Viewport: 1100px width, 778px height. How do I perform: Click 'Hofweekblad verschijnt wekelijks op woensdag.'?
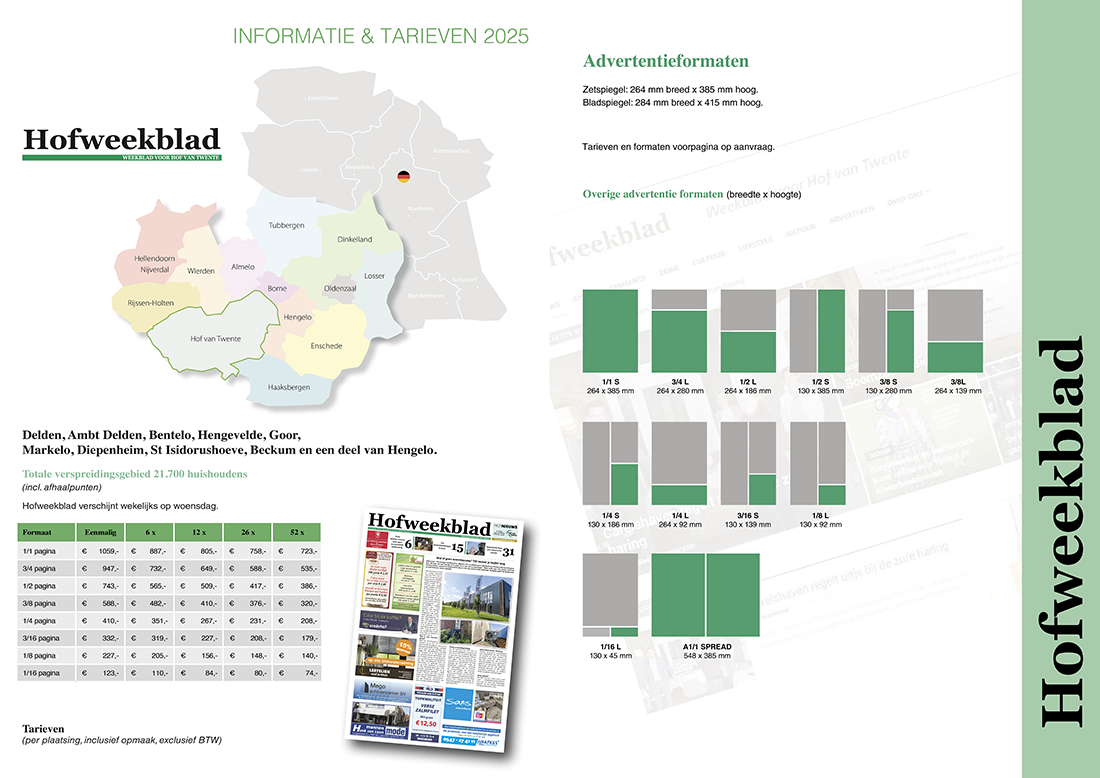[121, 506]
